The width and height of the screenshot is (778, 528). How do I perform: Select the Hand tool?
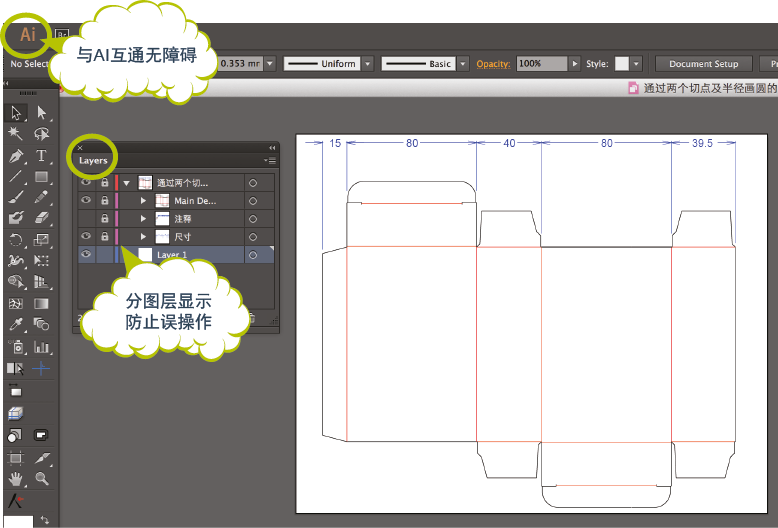[x=16, y=479]
